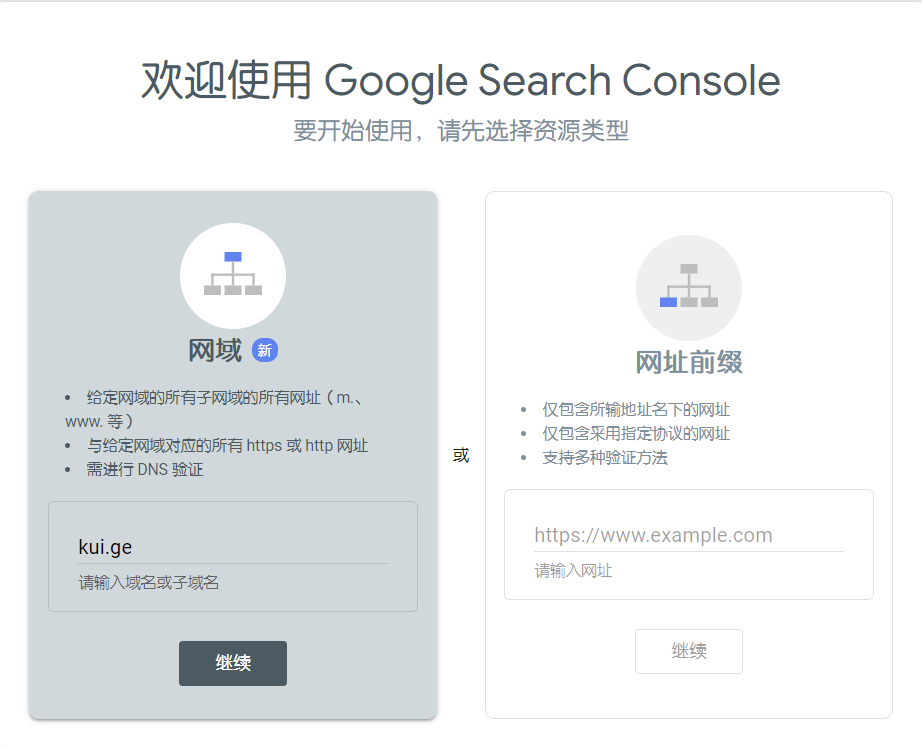Select the 网域 card heading
The width and height of the screenshot is (922, 749).
pos(215,350)
